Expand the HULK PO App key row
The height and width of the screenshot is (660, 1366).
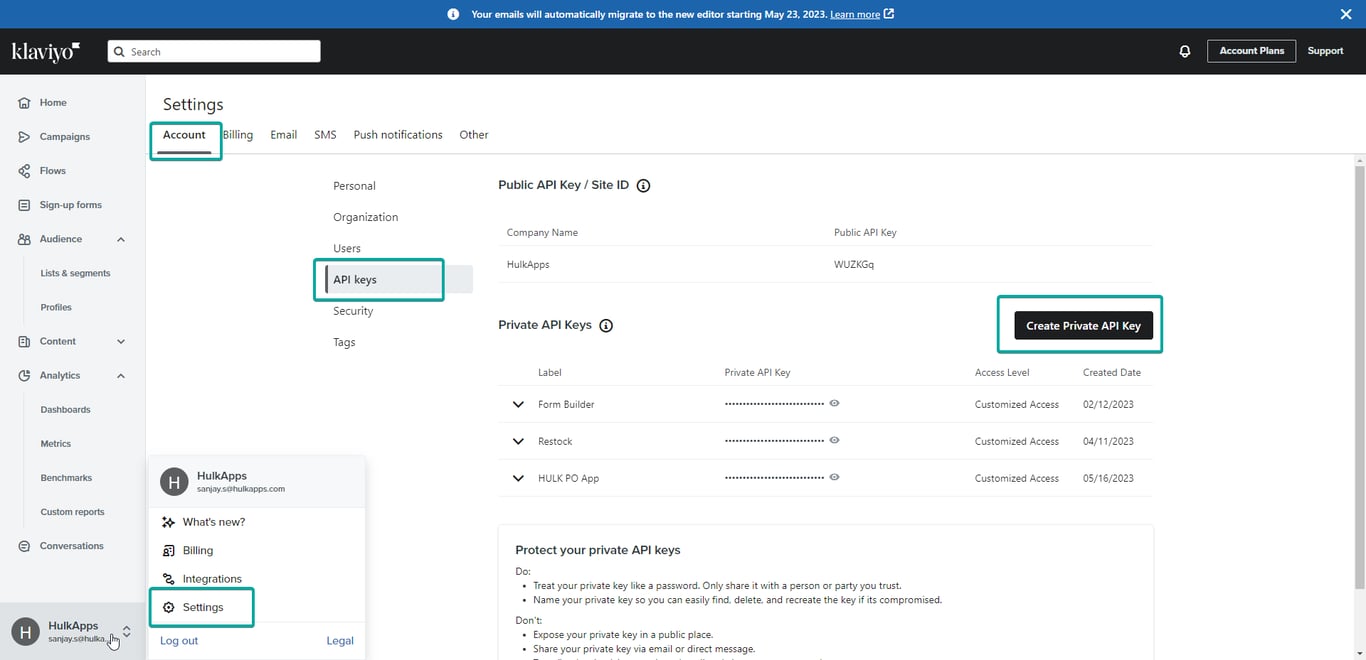(518, 478)
